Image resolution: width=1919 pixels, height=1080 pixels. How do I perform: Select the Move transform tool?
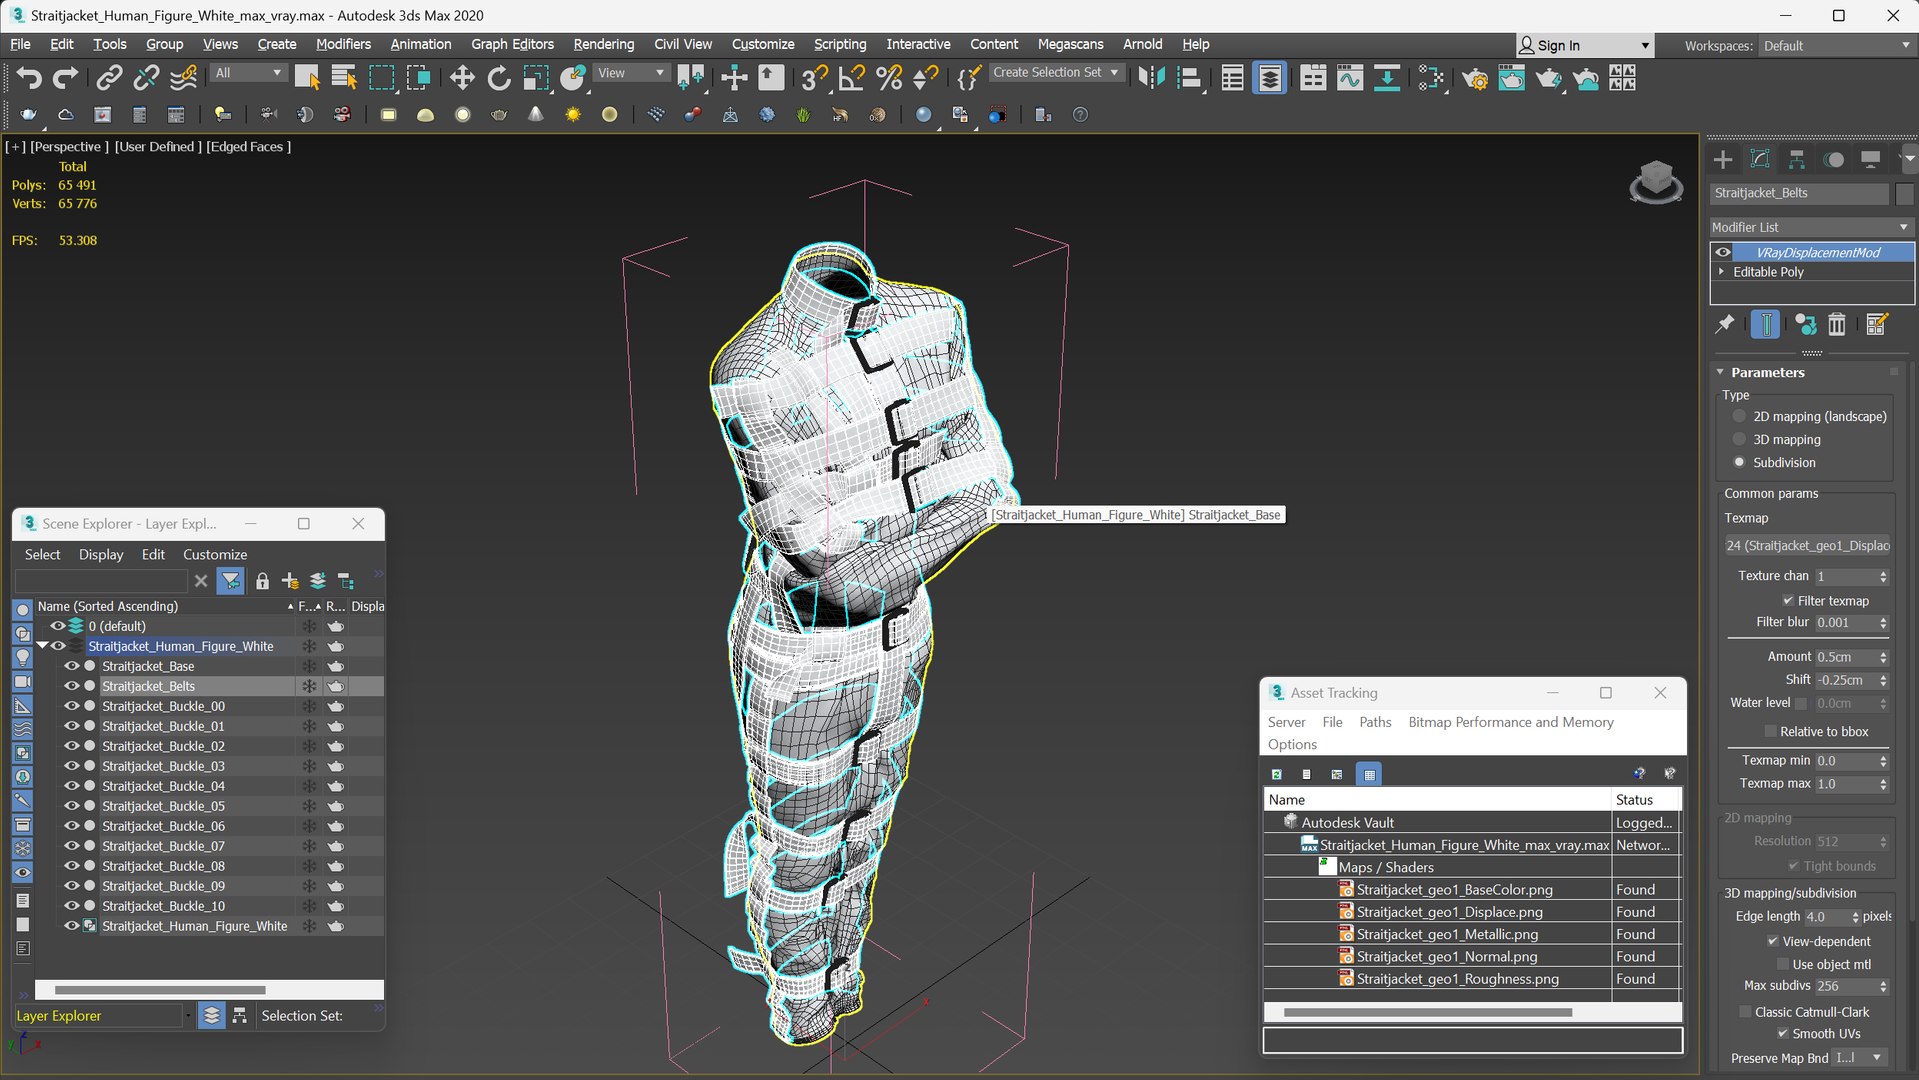(461, 78)
